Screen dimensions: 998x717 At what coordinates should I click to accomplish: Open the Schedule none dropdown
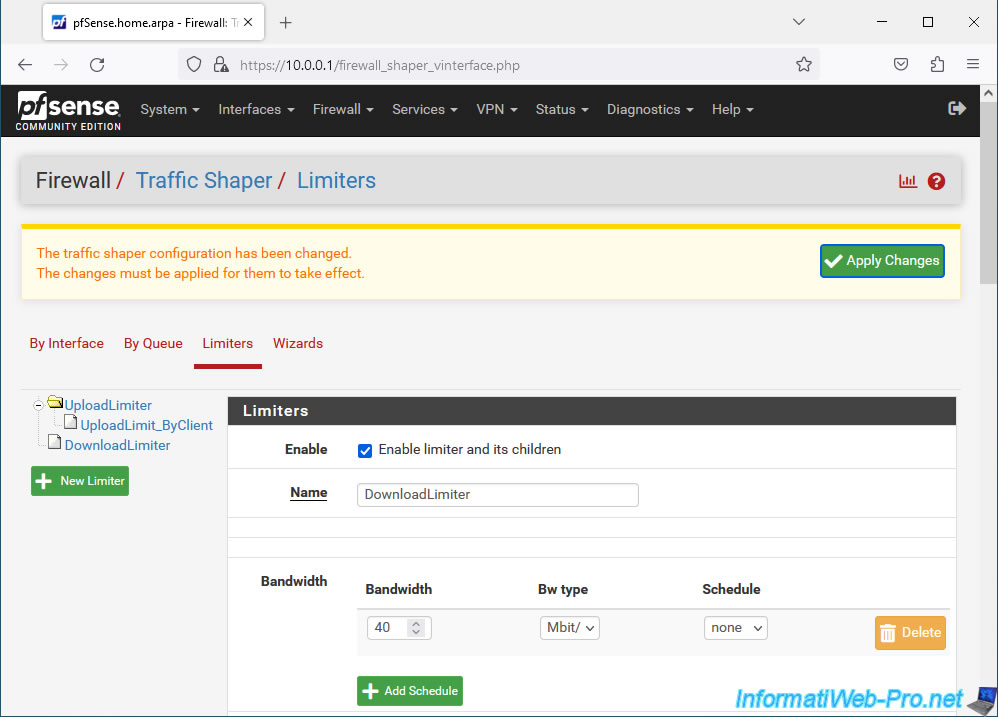tap(736, 628)
